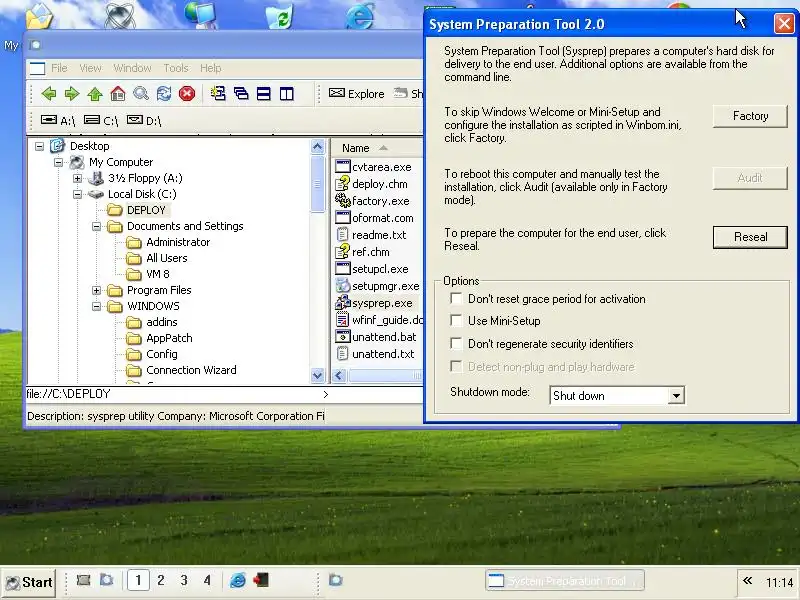The height and width of the screenshot is (600, 800).
Task: Collapse the Local Disk (C:) node
Action: click(x=78, y=194)
